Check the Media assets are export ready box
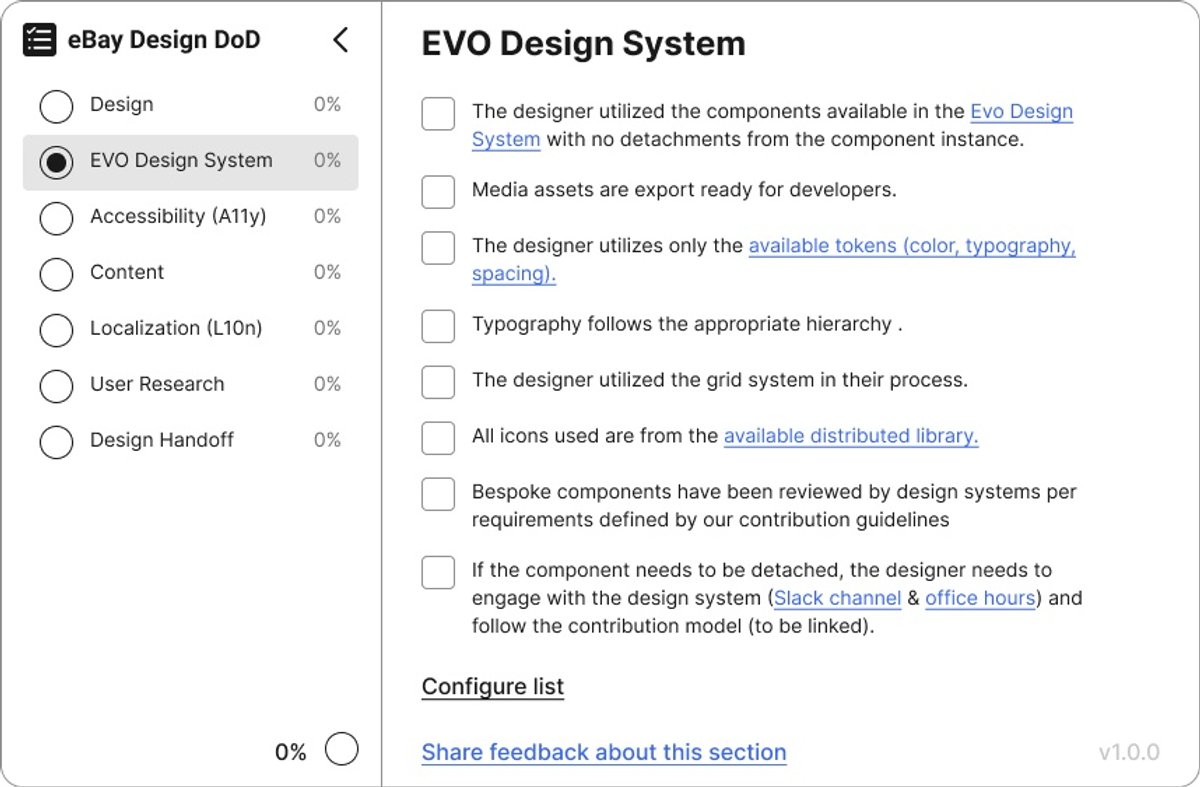Screen dimensions: 1200x787 point(438,191)
